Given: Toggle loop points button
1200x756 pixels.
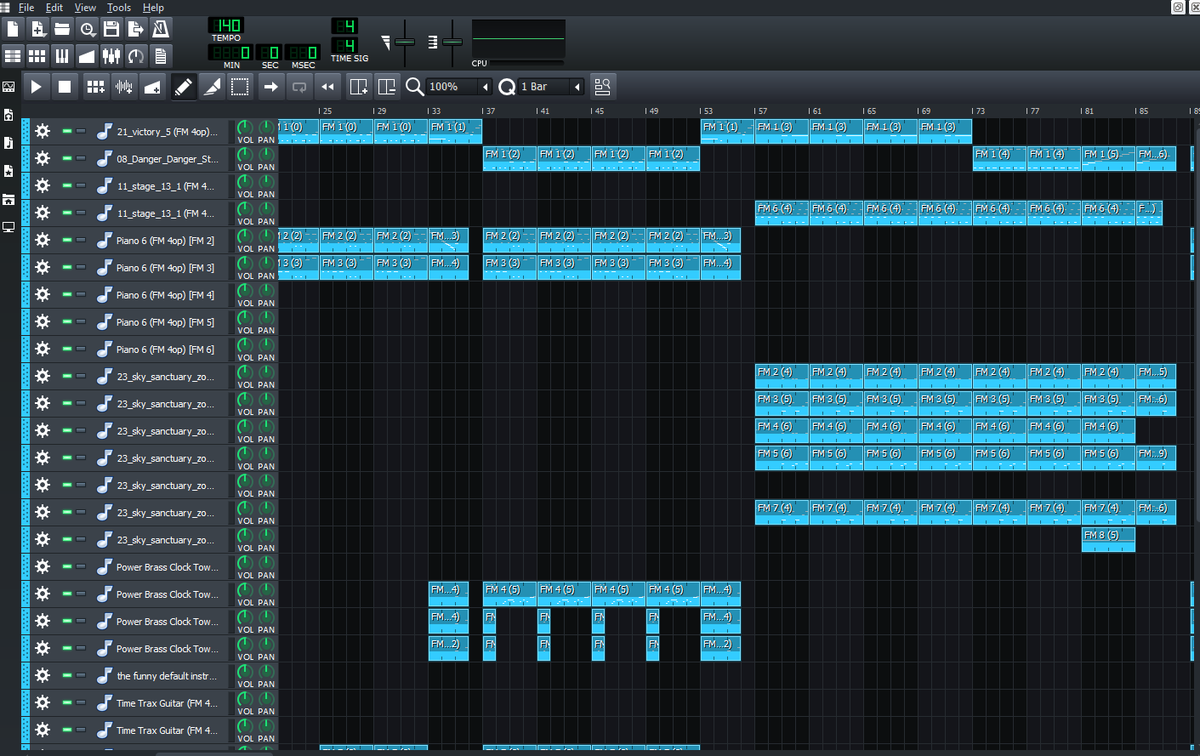Looking at the screenshot, I should [x=299, y=87].
